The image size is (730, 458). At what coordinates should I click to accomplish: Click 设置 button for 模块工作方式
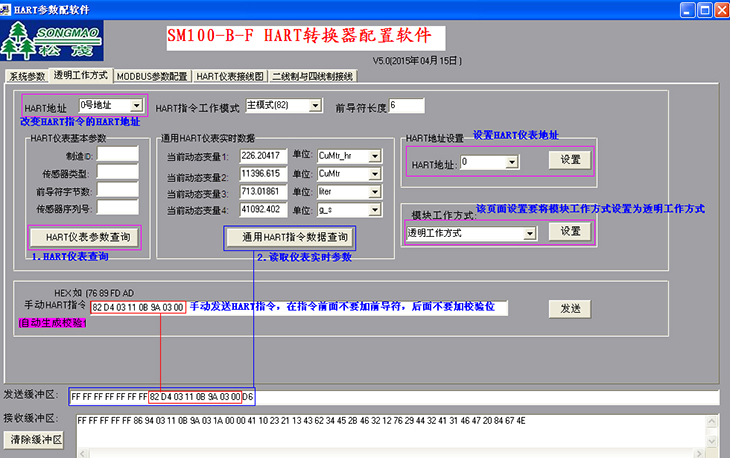pos(570,231)
